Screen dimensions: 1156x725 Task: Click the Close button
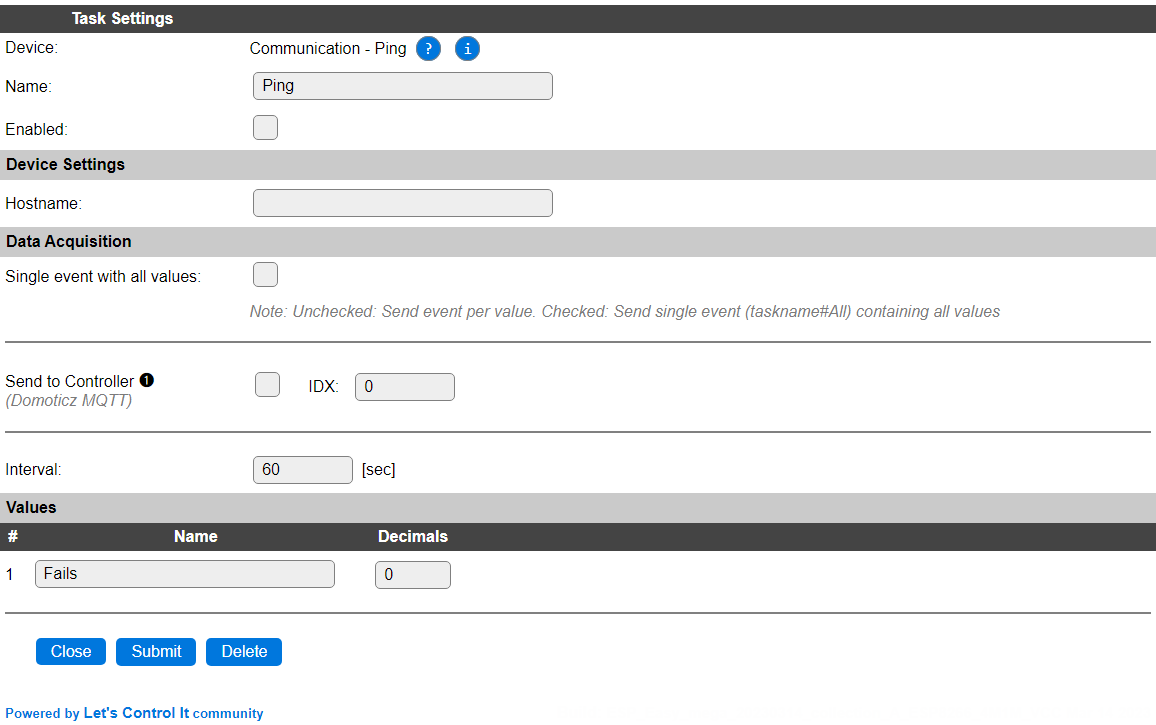[x=71, y=652]
